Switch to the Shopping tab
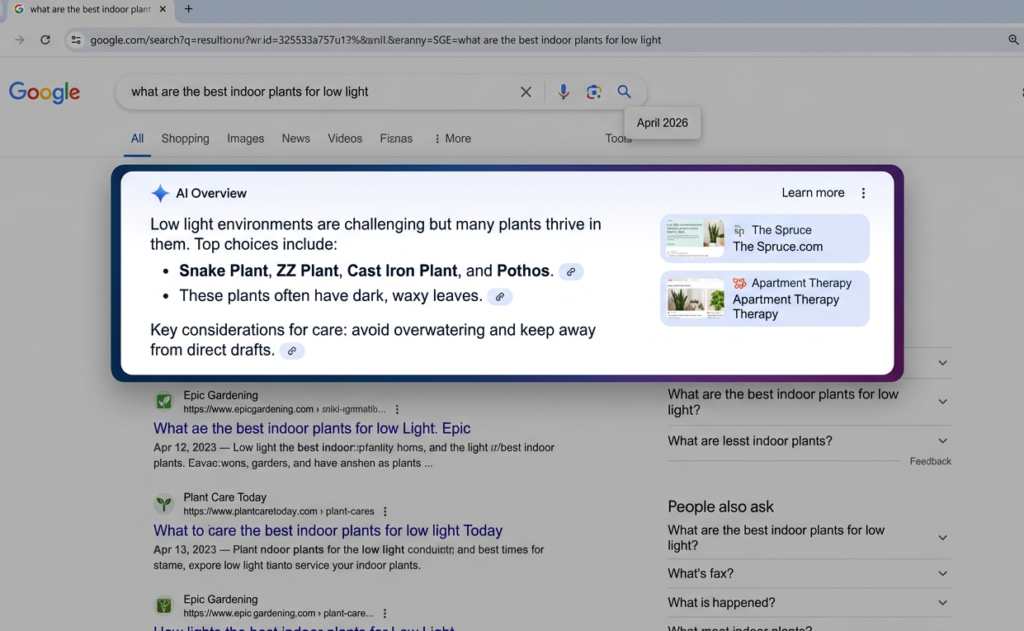 tap(185, 139)
